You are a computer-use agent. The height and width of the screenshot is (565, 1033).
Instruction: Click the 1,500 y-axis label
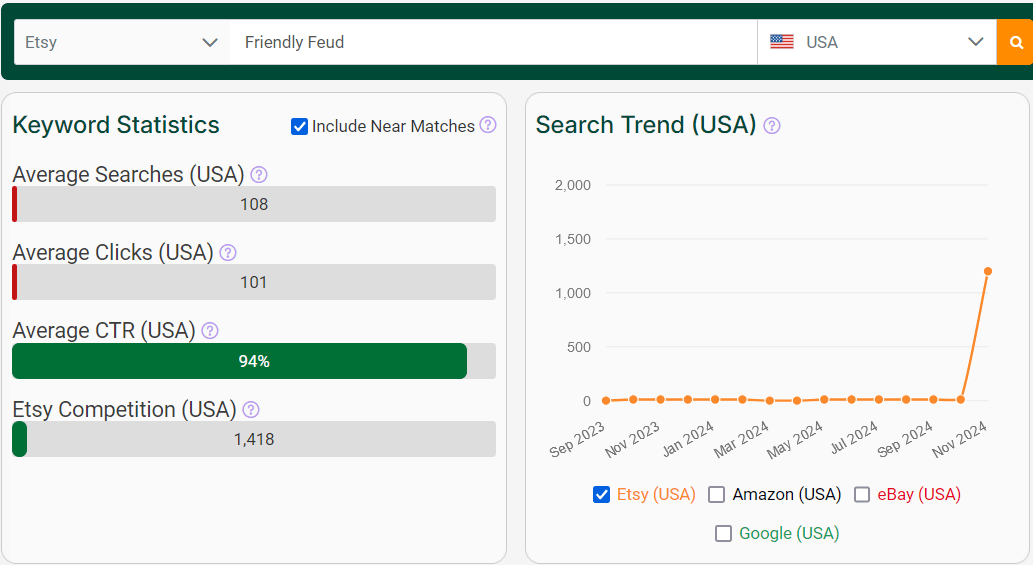[x=572, y=239]
